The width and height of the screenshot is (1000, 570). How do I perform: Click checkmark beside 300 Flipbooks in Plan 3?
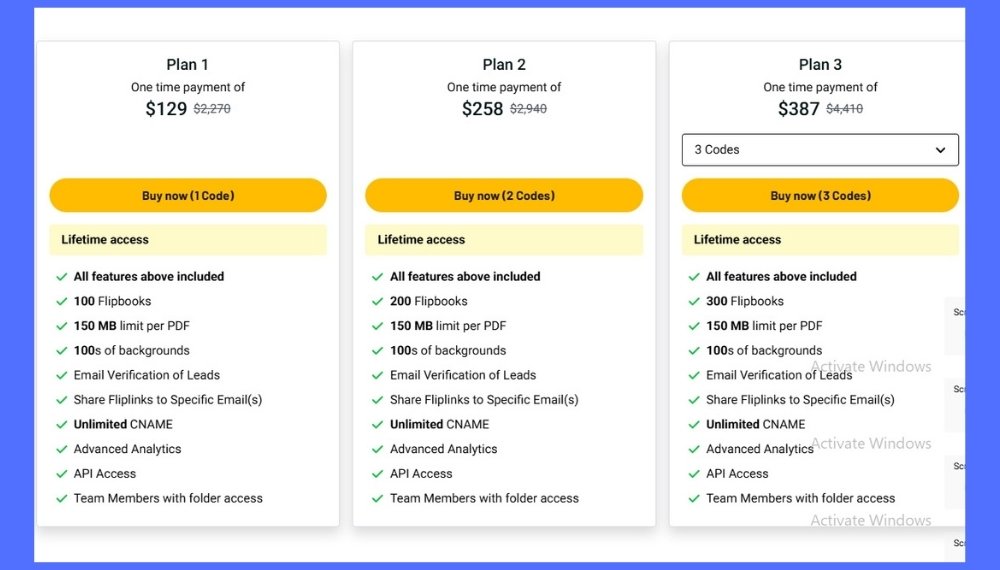694,301
